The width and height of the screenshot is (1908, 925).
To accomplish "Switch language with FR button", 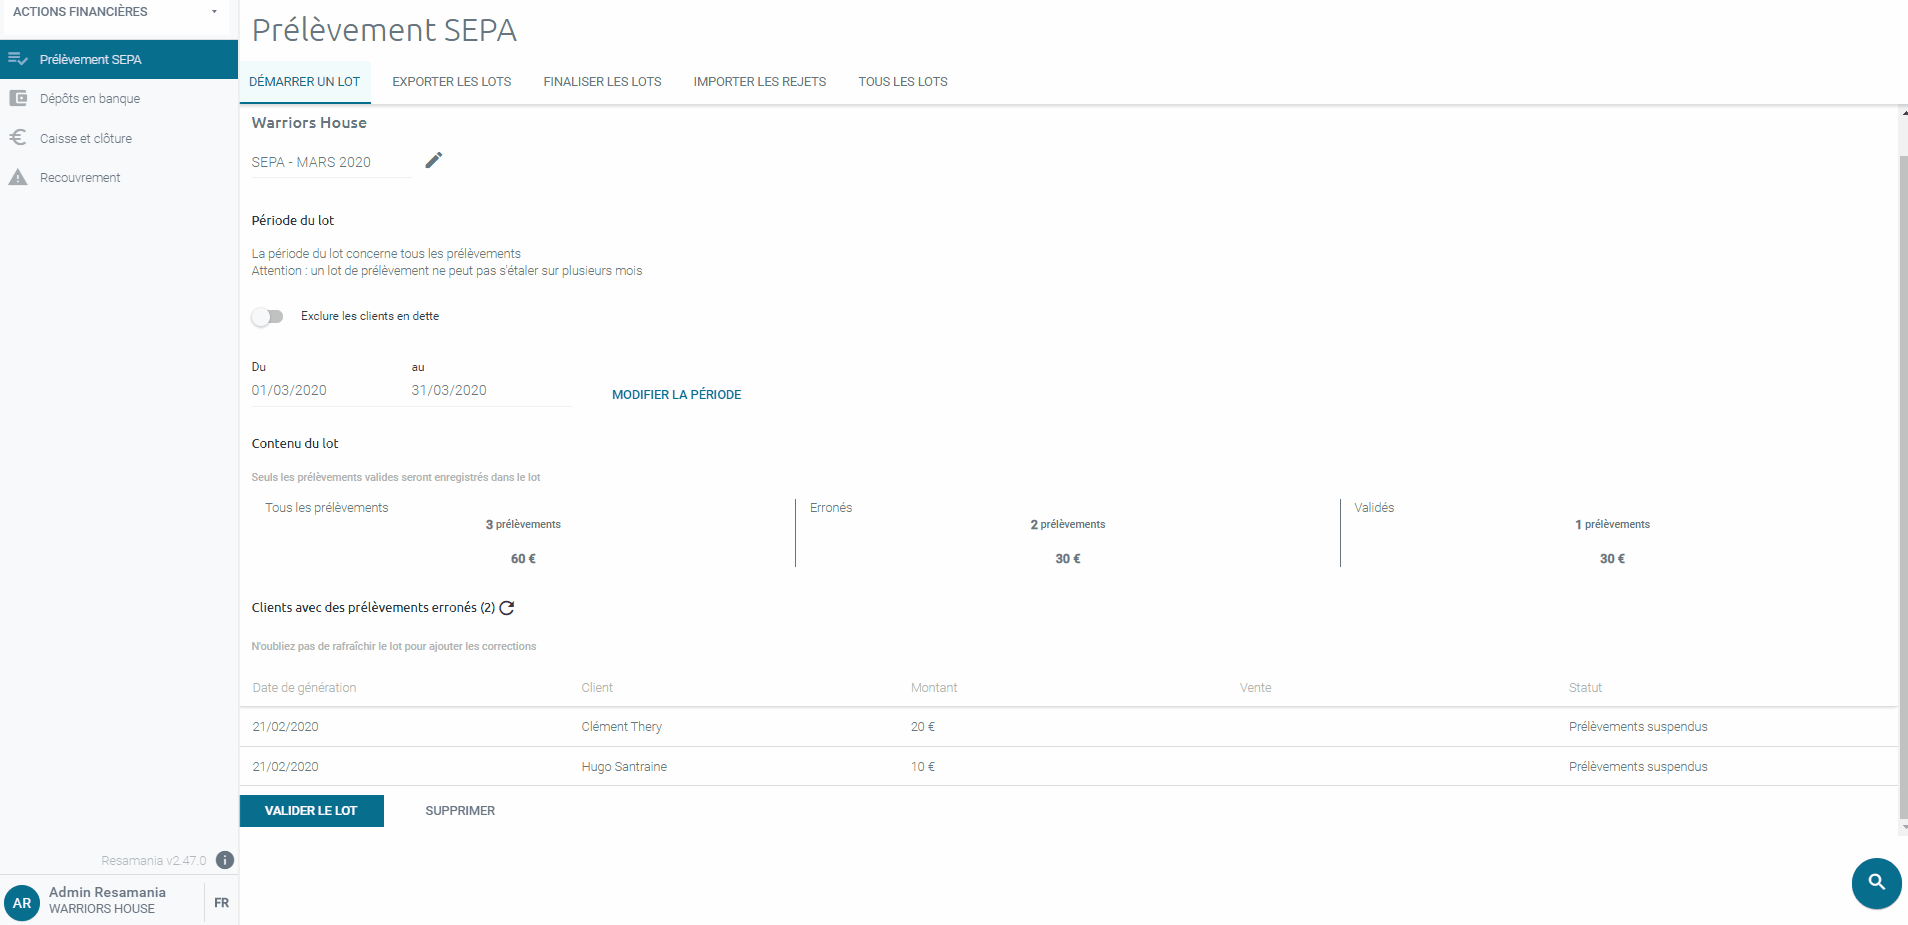I will [x=221, y=903].
